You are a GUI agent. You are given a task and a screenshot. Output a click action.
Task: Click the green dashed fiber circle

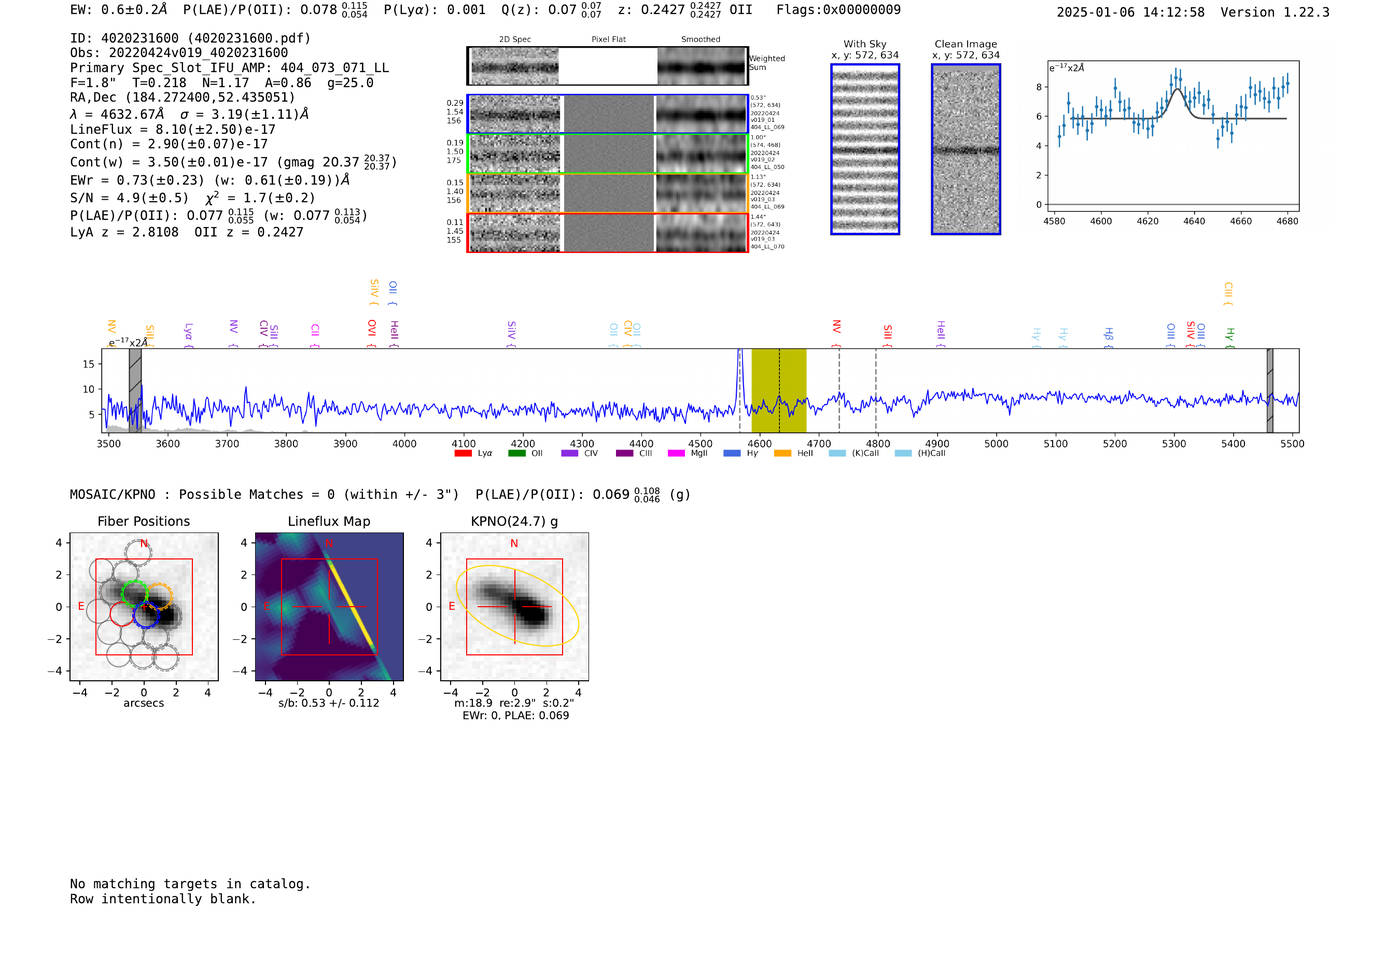[x=134, y=593]
